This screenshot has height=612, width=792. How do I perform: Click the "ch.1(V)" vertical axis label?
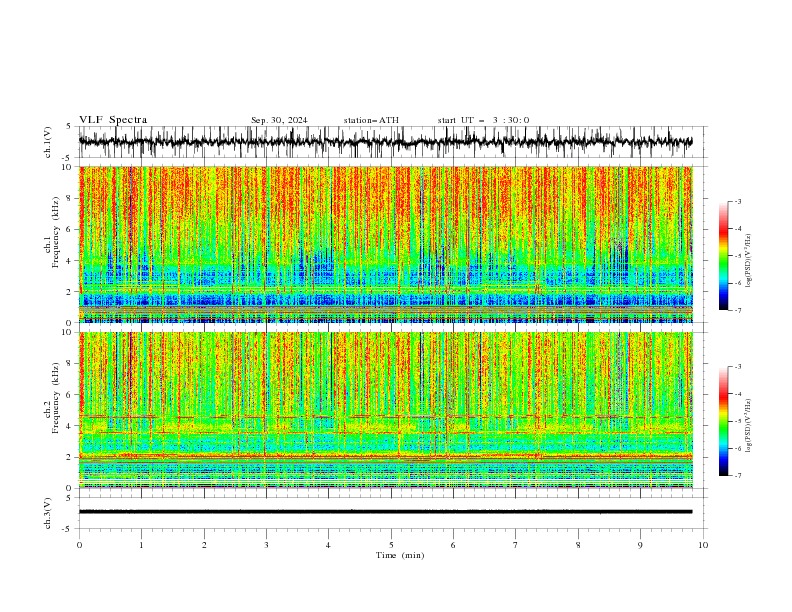coord(48,142)
